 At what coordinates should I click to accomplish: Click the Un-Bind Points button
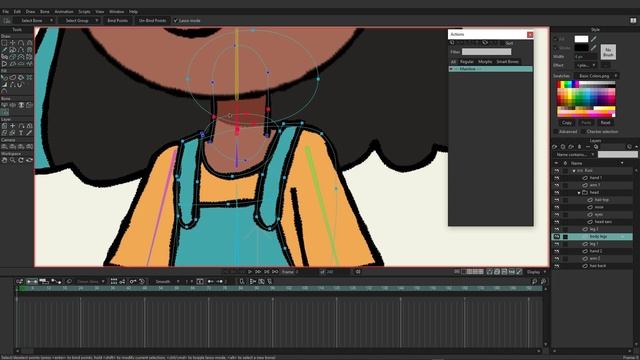tap(152, 20)
